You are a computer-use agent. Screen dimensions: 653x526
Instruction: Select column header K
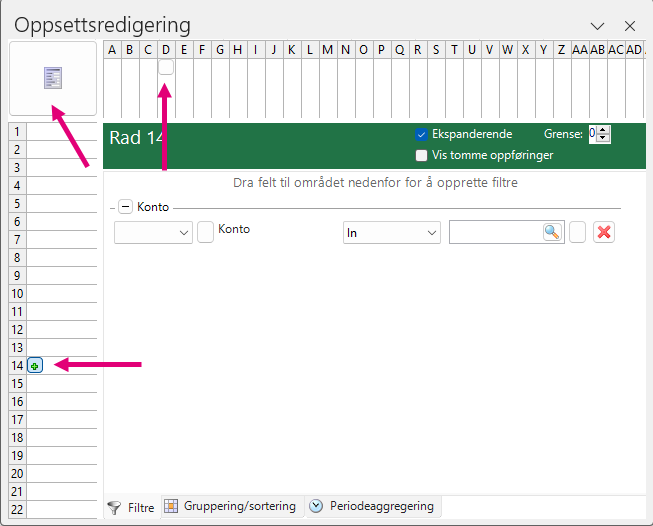pos(292,50)
